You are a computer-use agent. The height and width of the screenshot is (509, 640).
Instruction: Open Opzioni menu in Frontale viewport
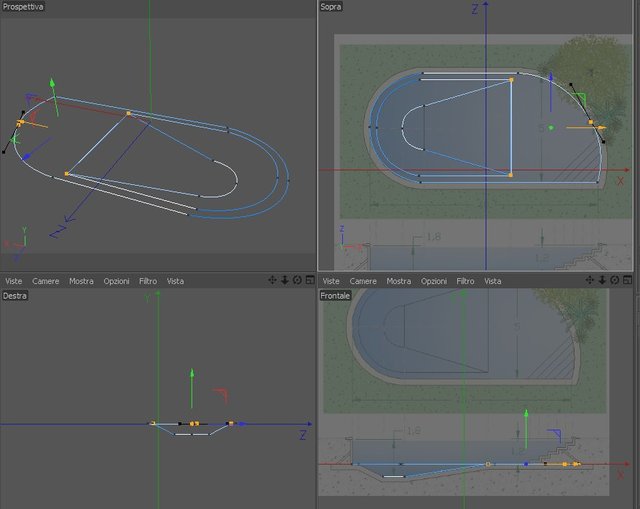pyautogui.click(x=434, y=281)
